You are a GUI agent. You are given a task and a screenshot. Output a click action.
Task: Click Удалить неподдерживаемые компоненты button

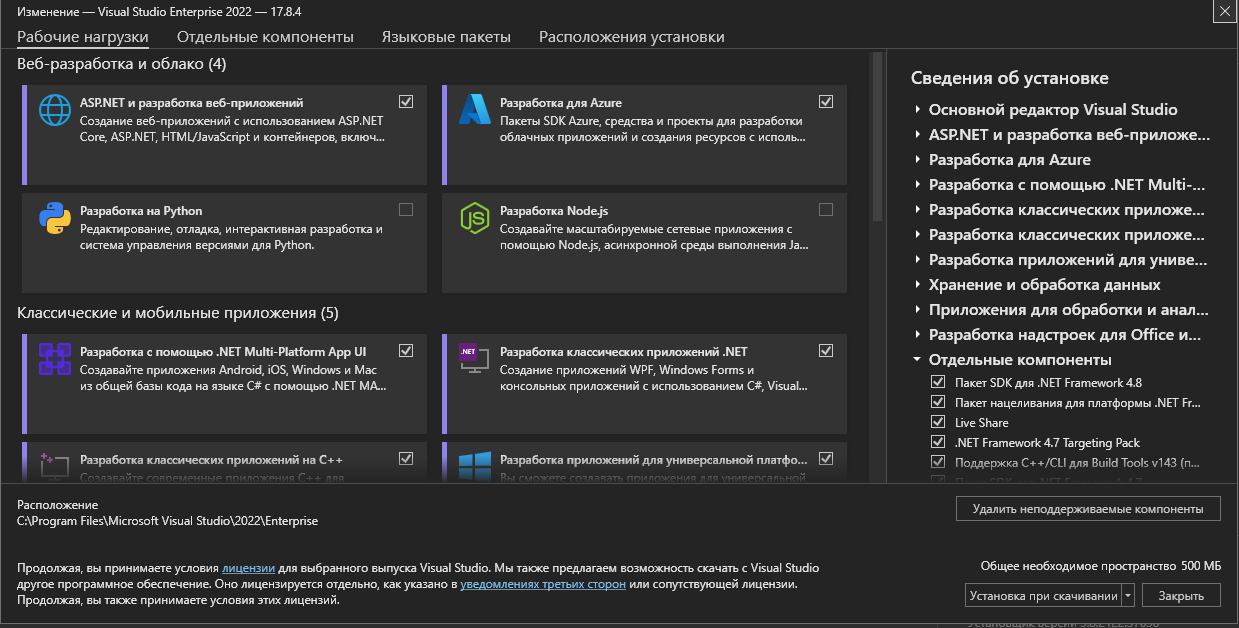point(1088,509)
